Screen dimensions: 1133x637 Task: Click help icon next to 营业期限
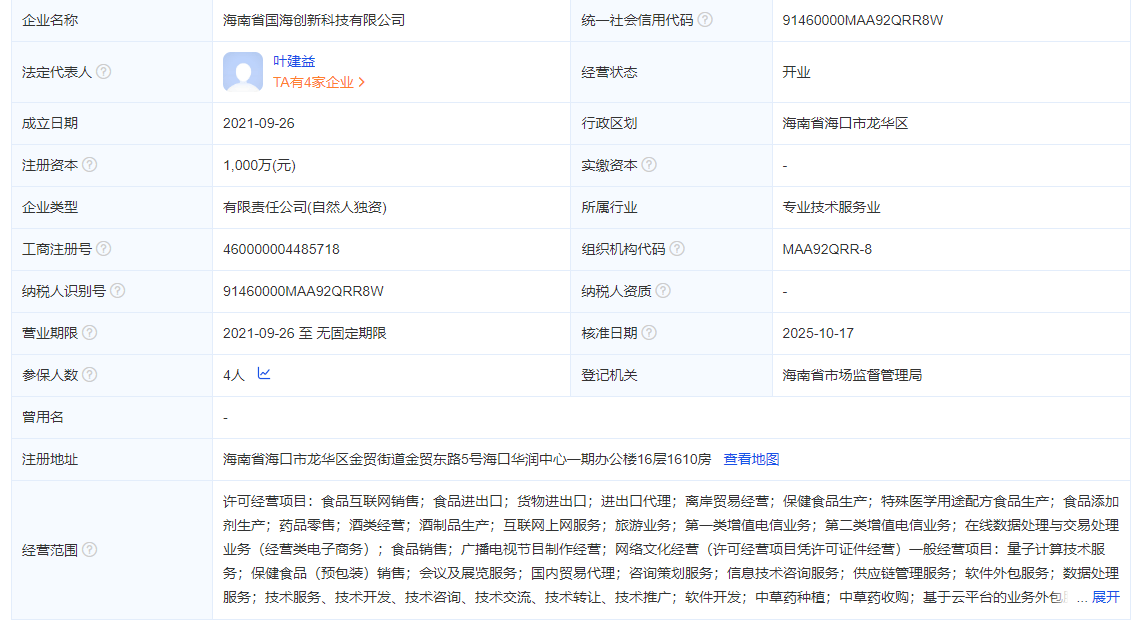[90, 333]
